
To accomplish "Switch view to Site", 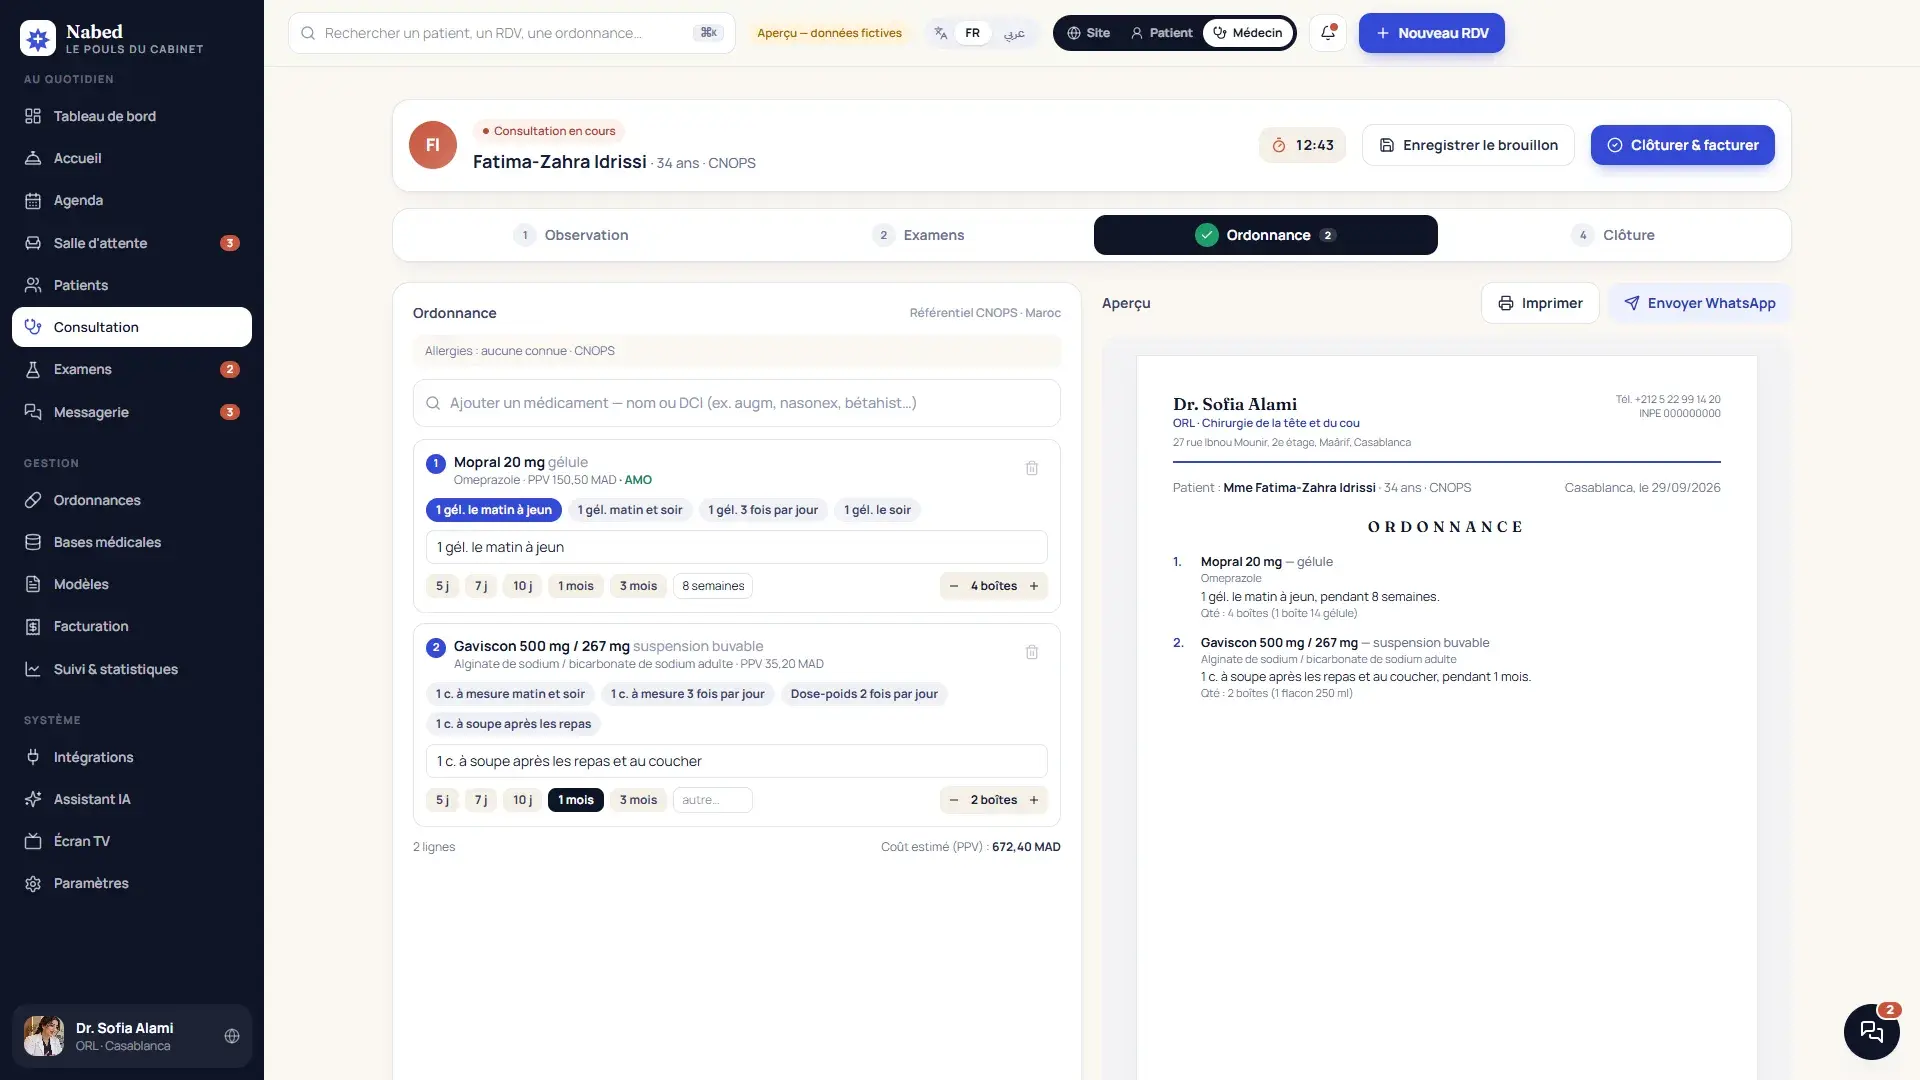I will (x=1088, y=33).
